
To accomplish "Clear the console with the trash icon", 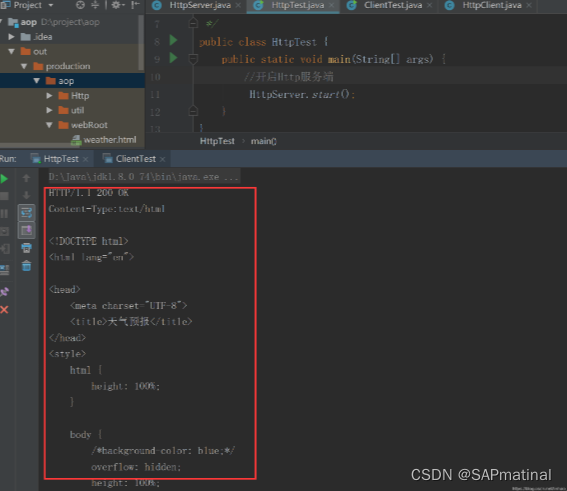I will [x=26, y=266].
